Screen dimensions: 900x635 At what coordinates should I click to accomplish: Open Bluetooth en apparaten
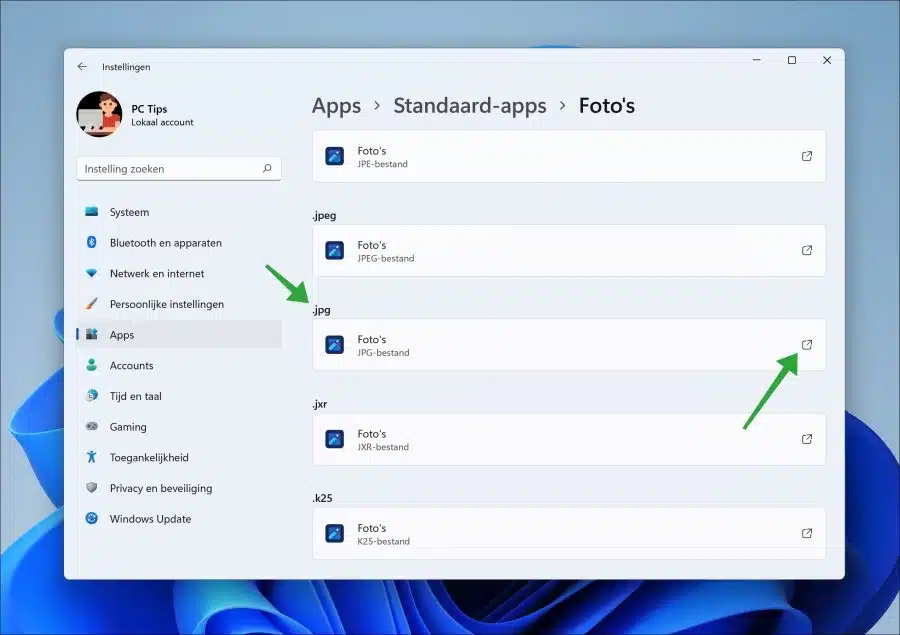[x=179, y=243]
